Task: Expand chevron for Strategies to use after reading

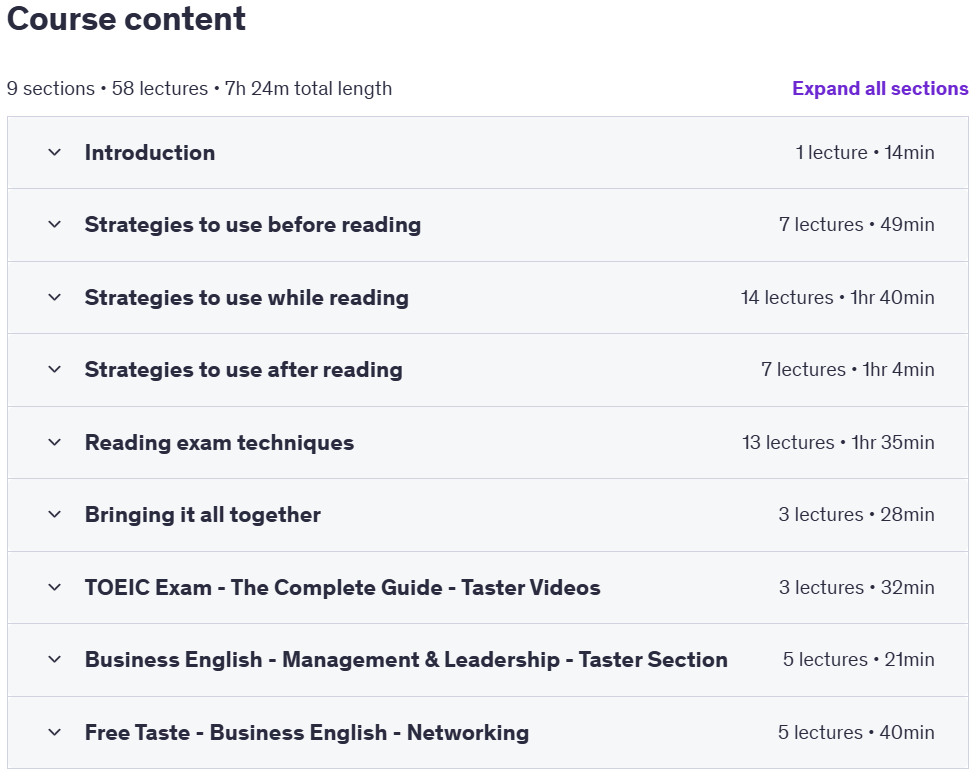Action: tap(55, 370)
